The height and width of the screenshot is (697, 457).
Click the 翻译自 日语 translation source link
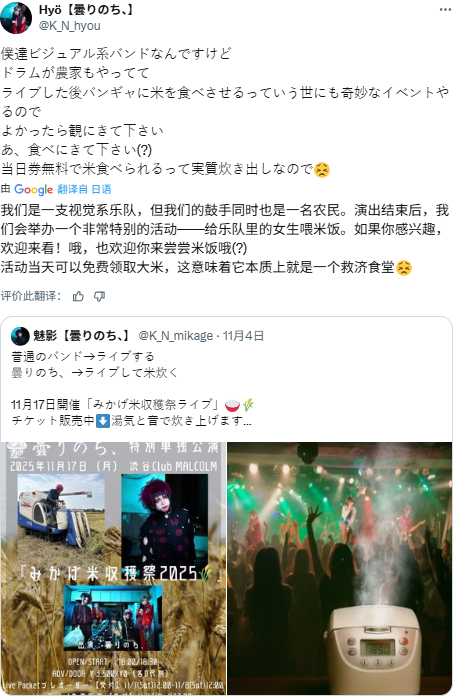coord(83,189)
